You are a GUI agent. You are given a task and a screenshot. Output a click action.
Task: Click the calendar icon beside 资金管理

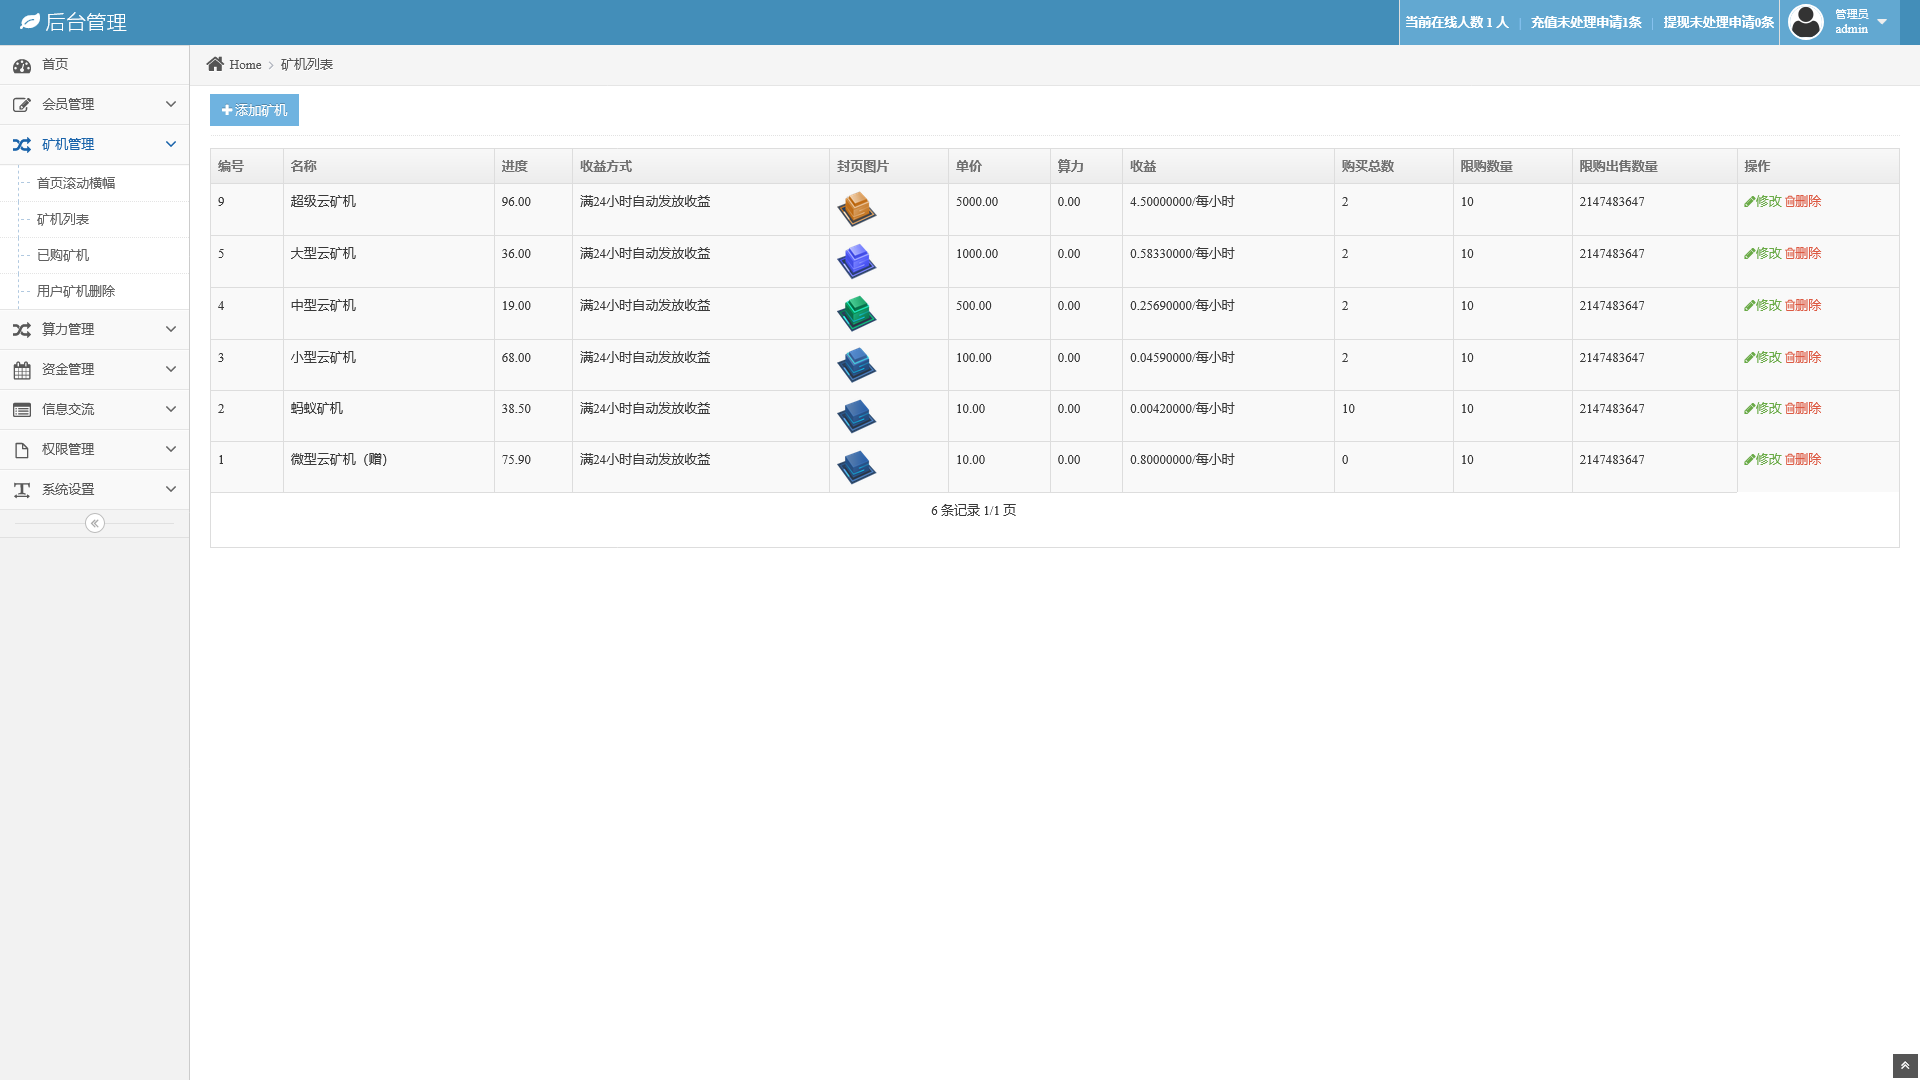click(x=22, y=370)
